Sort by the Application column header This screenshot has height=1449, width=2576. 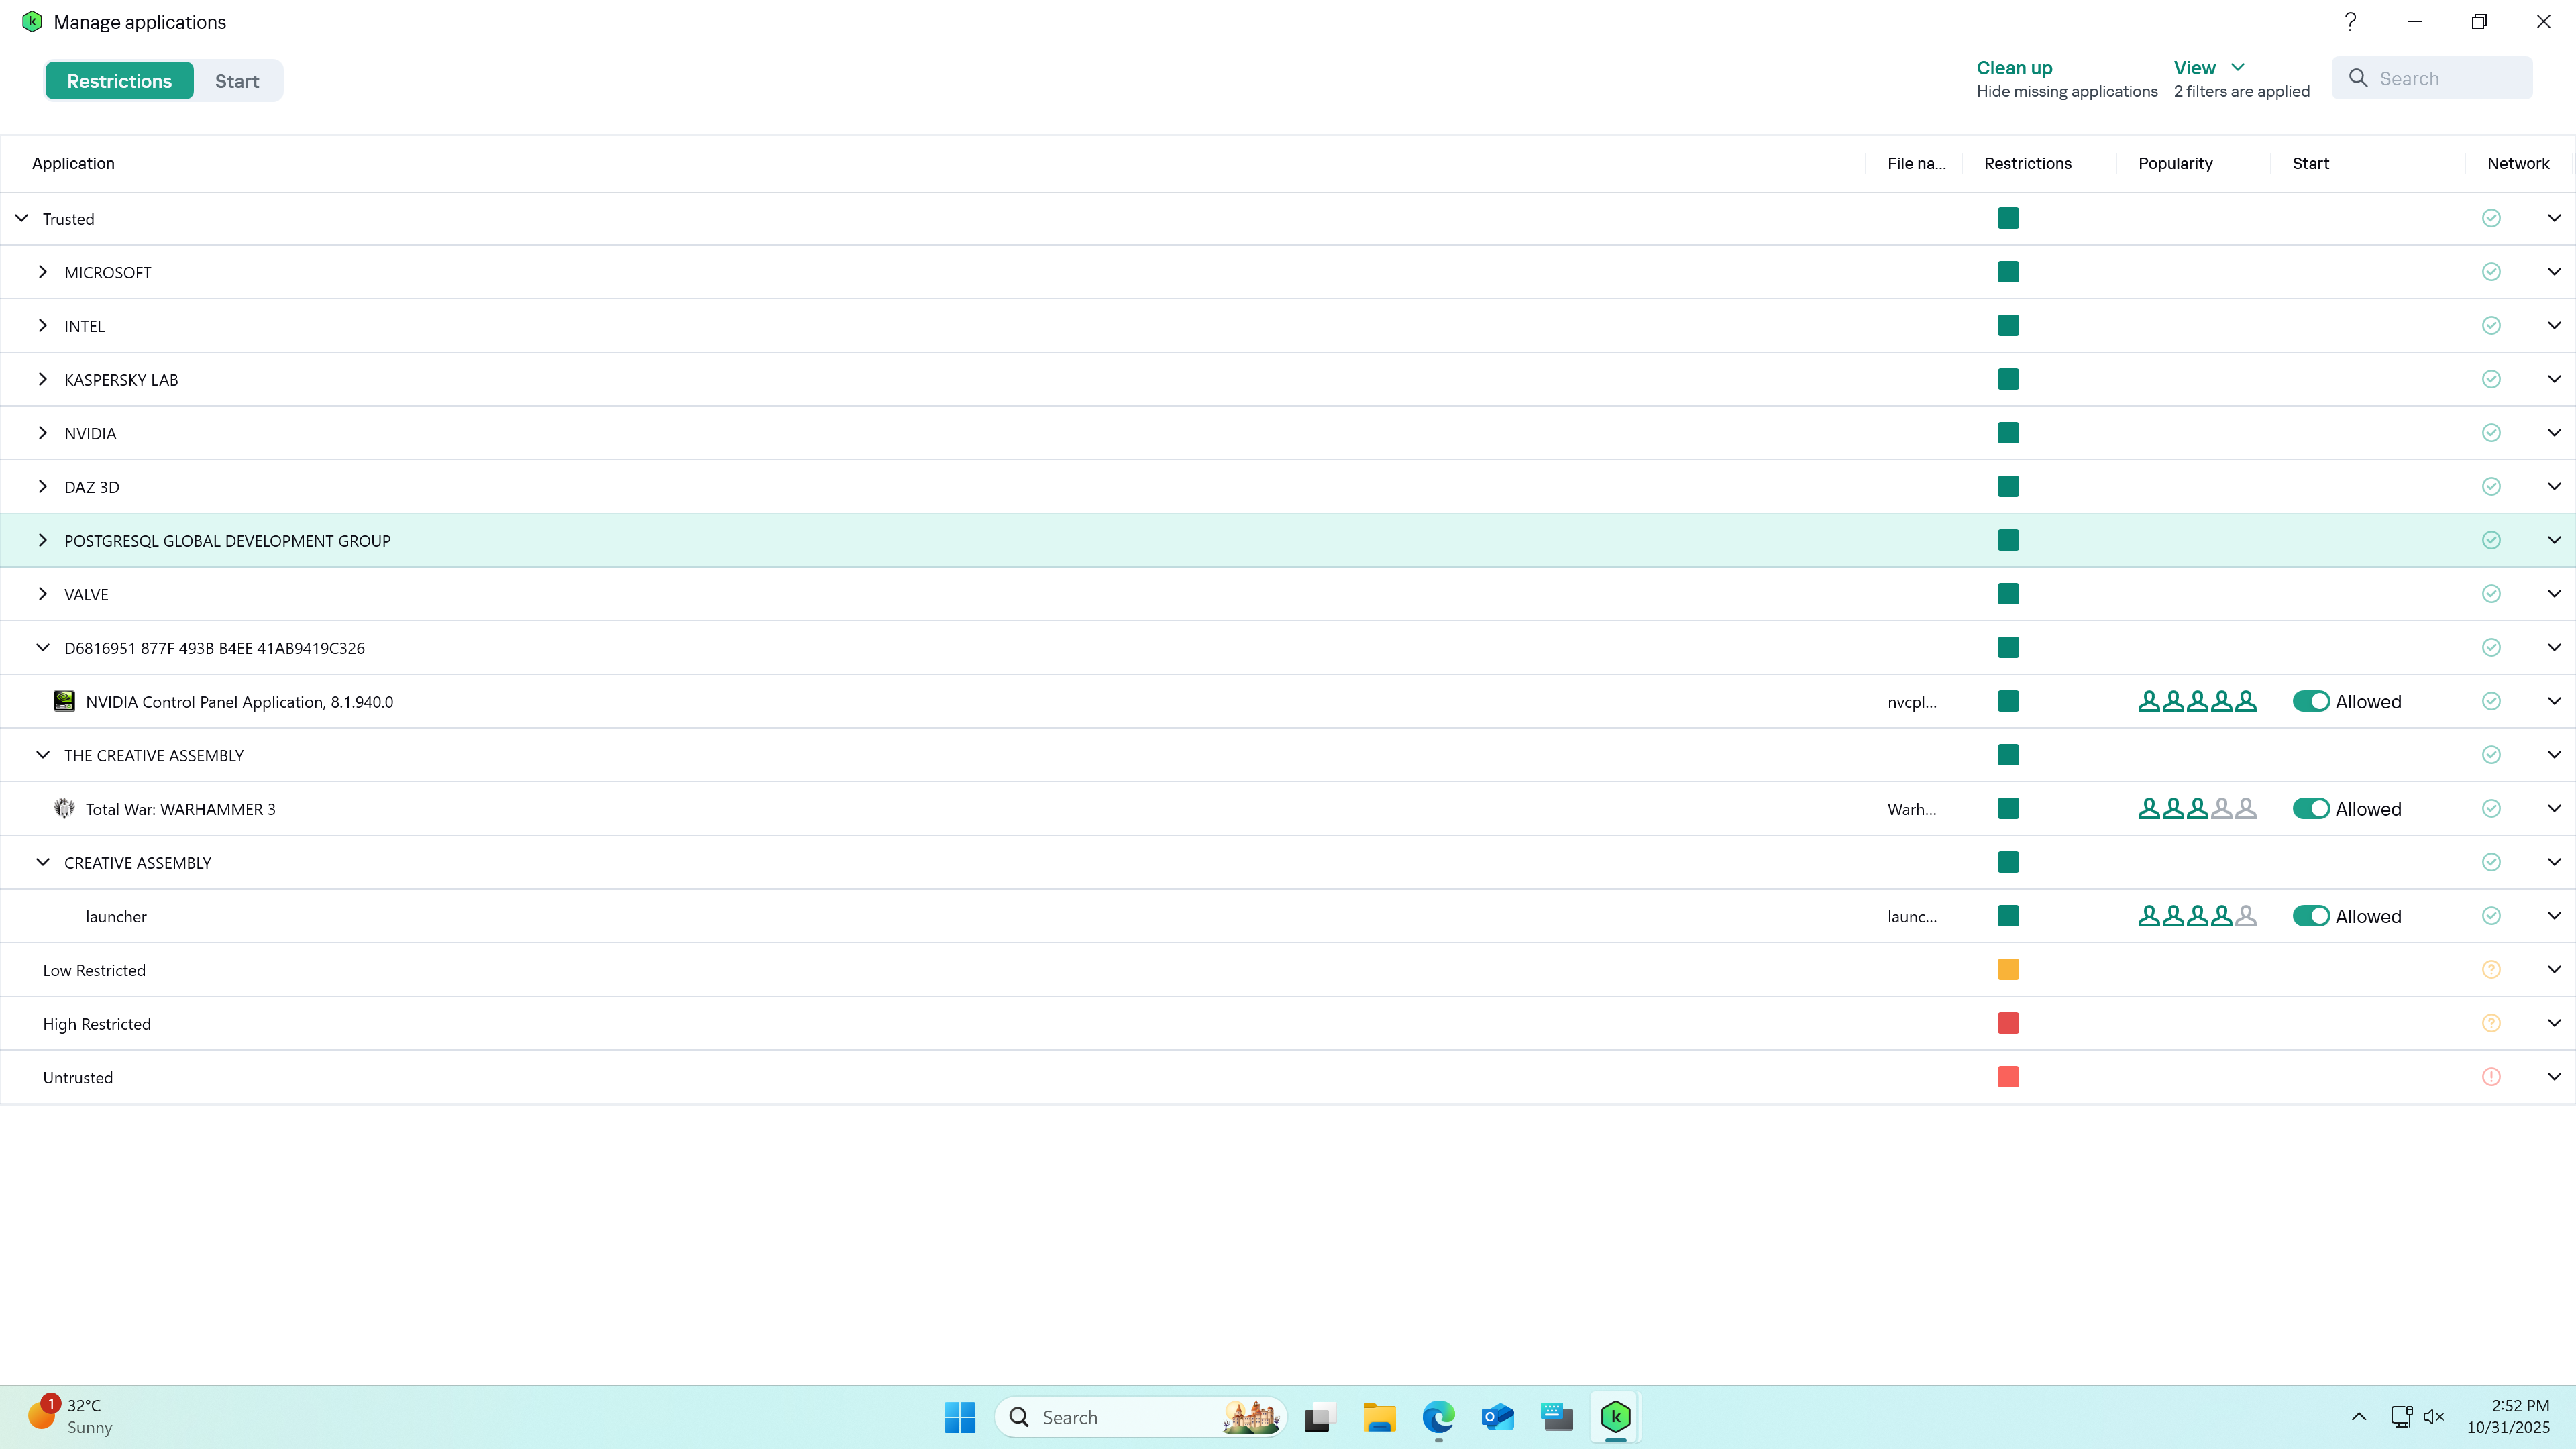[73, 163]
